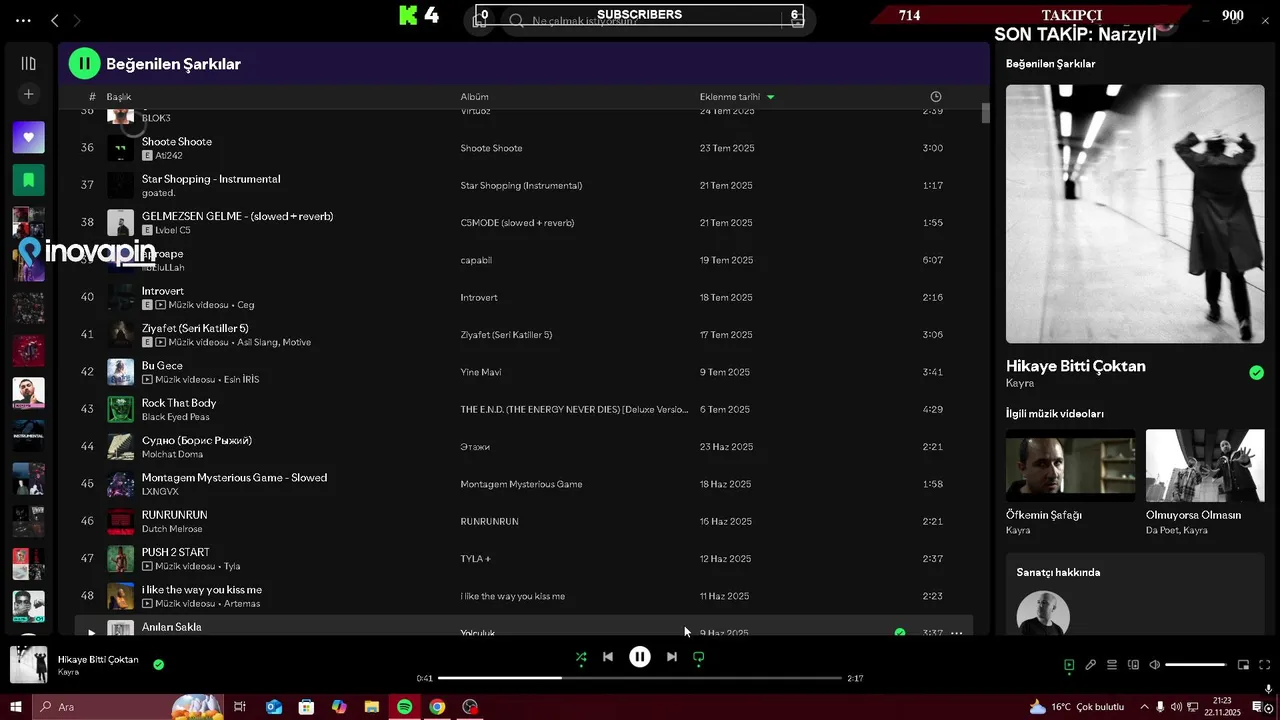Select the Introvert song title

[162, 291]
